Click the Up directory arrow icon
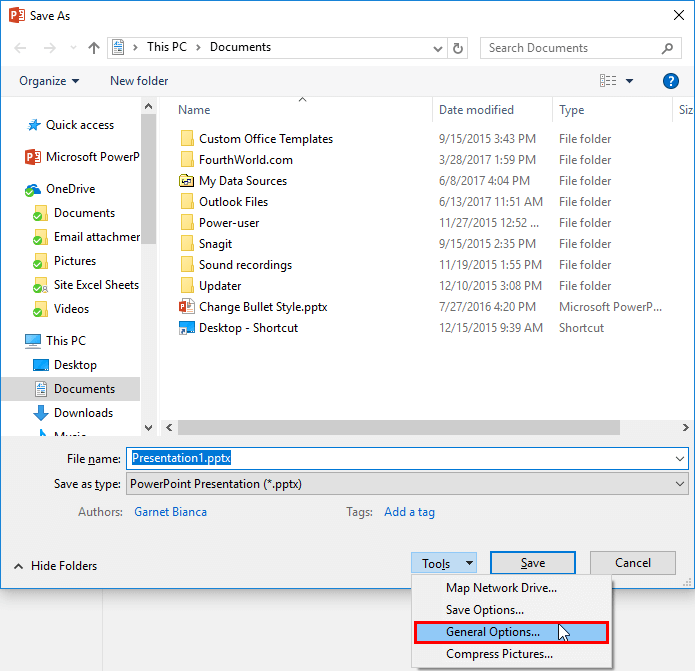695x671 pixels. [94, 48]
